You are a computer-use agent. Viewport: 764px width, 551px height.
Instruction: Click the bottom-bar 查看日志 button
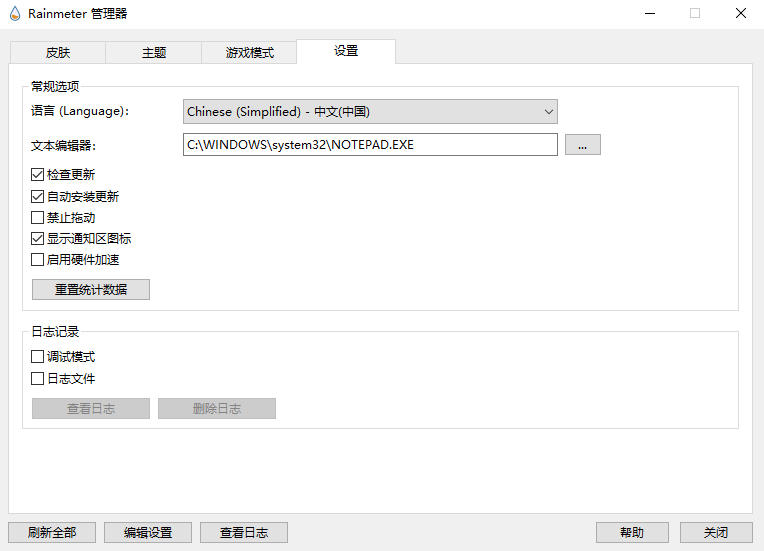(244, 532)
